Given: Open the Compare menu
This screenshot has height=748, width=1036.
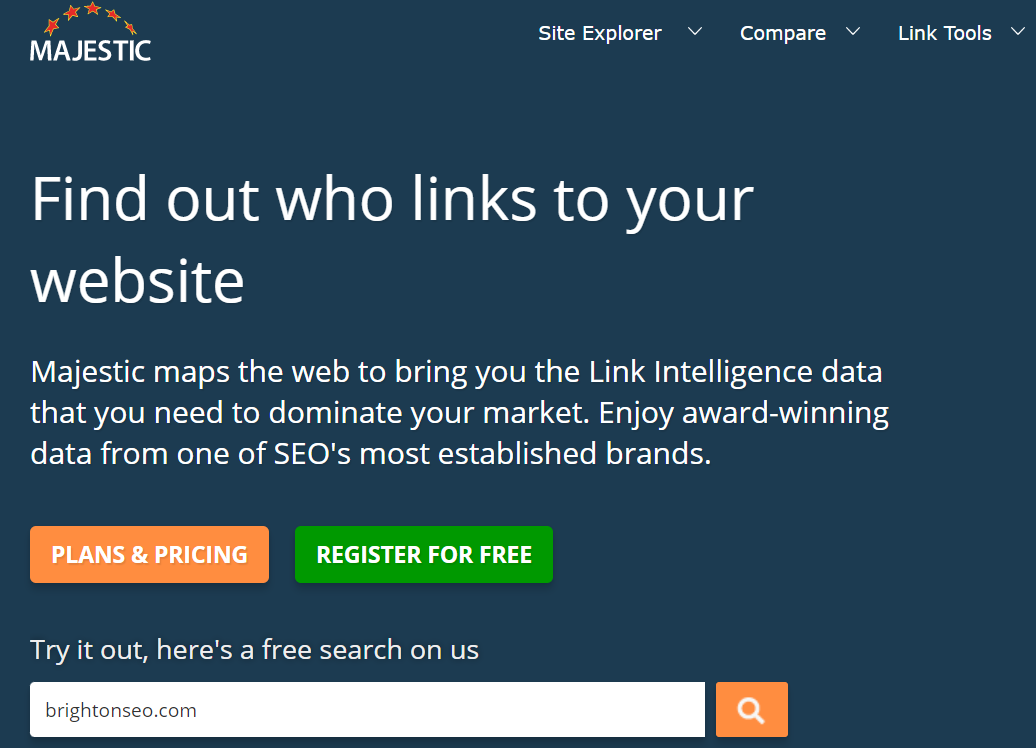Looking at the screenshot, I should point(782,33).
